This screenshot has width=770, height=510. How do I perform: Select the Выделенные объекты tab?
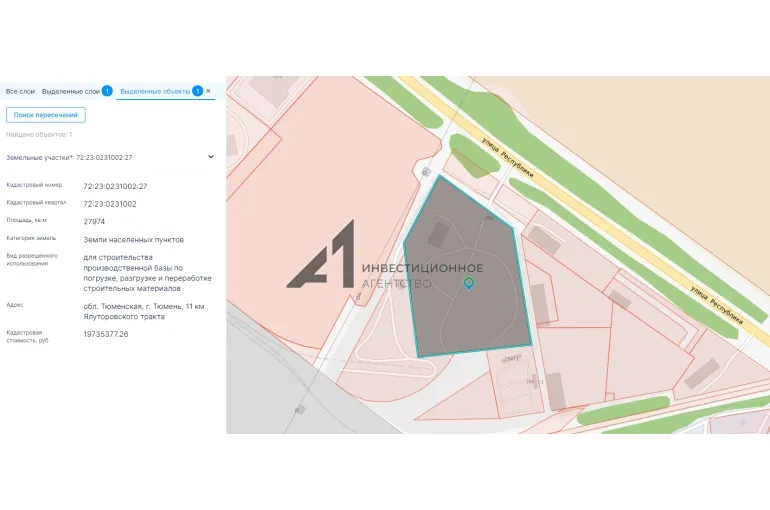[154, 91]
